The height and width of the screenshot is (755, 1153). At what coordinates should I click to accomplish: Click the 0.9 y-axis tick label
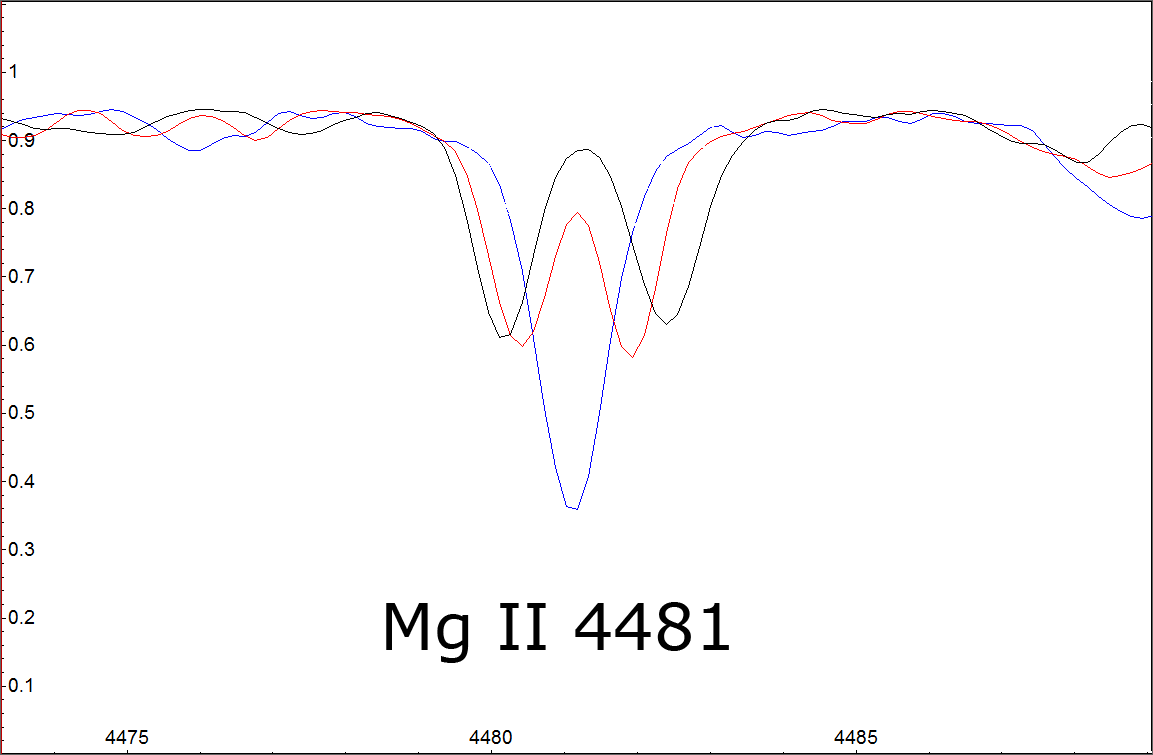(20, 140)
